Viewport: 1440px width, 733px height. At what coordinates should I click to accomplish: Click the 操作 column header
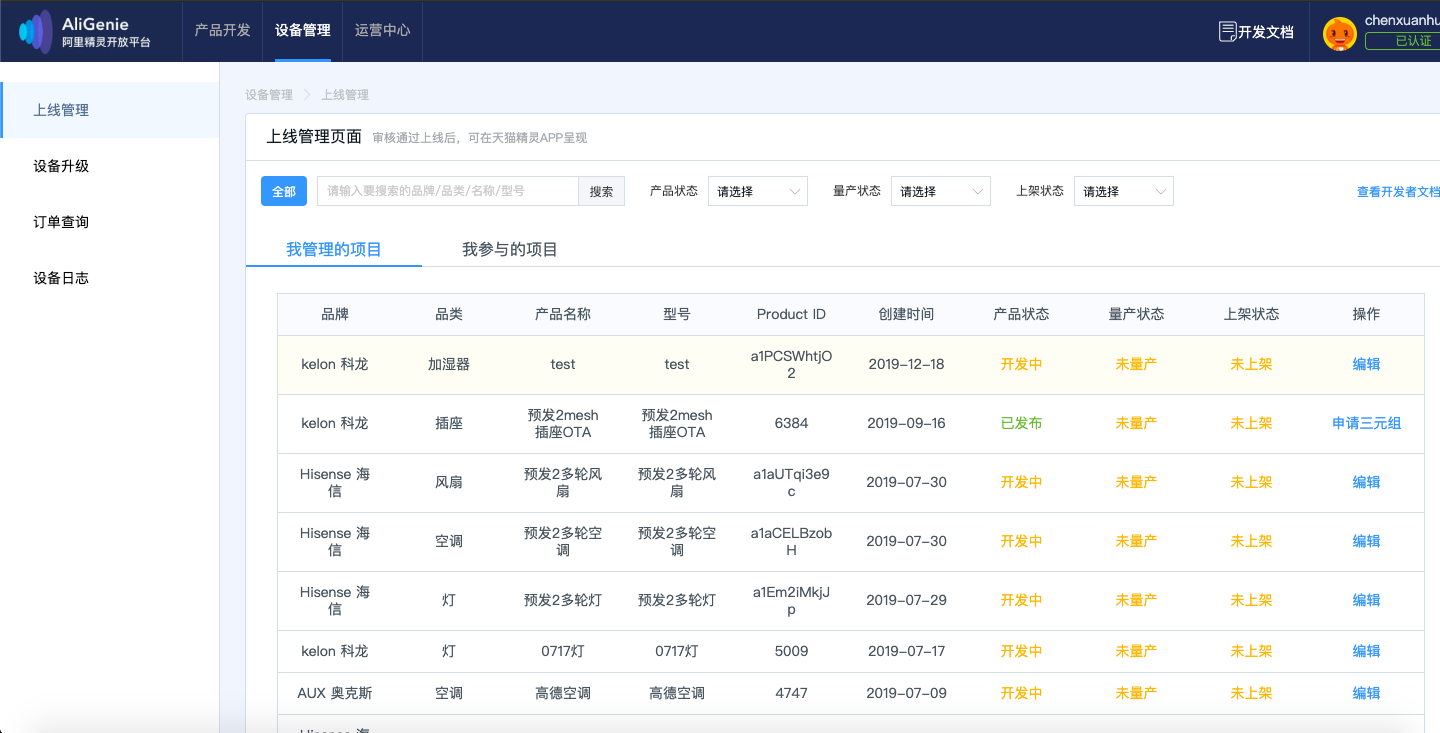[1366, 314]
